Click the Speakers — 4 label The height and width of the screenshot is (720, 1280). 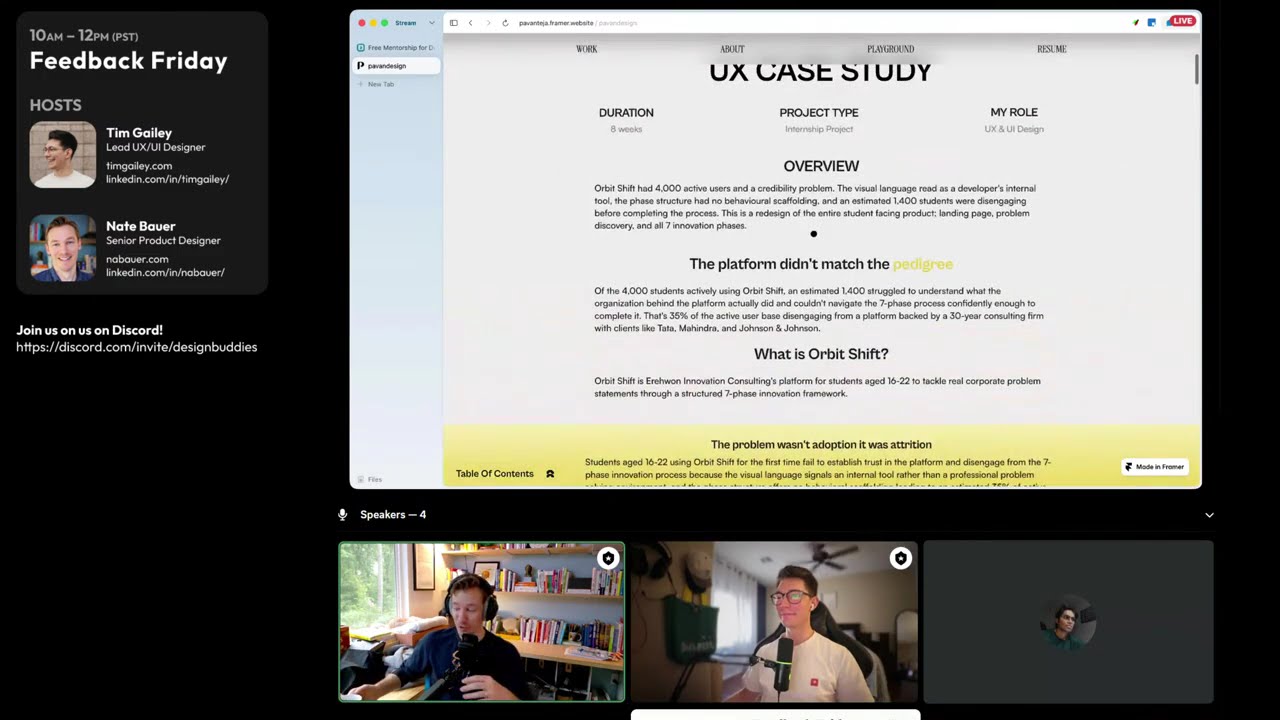[393, 515]
